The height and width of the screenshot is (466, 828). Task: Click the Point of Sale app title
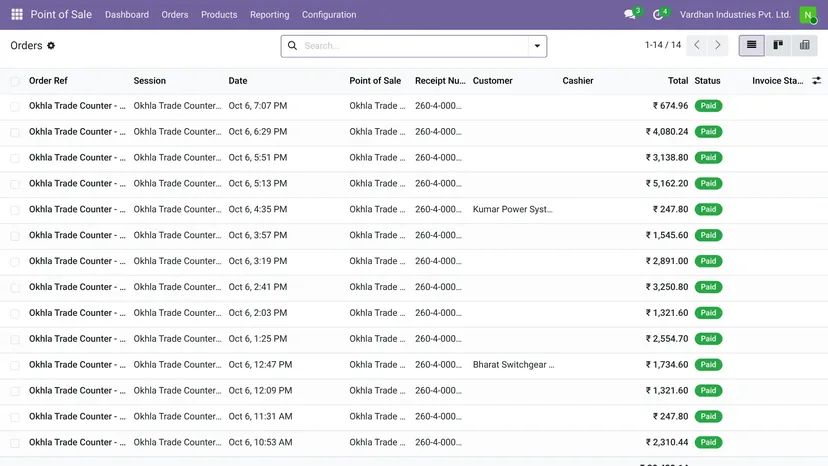[61, 14]
